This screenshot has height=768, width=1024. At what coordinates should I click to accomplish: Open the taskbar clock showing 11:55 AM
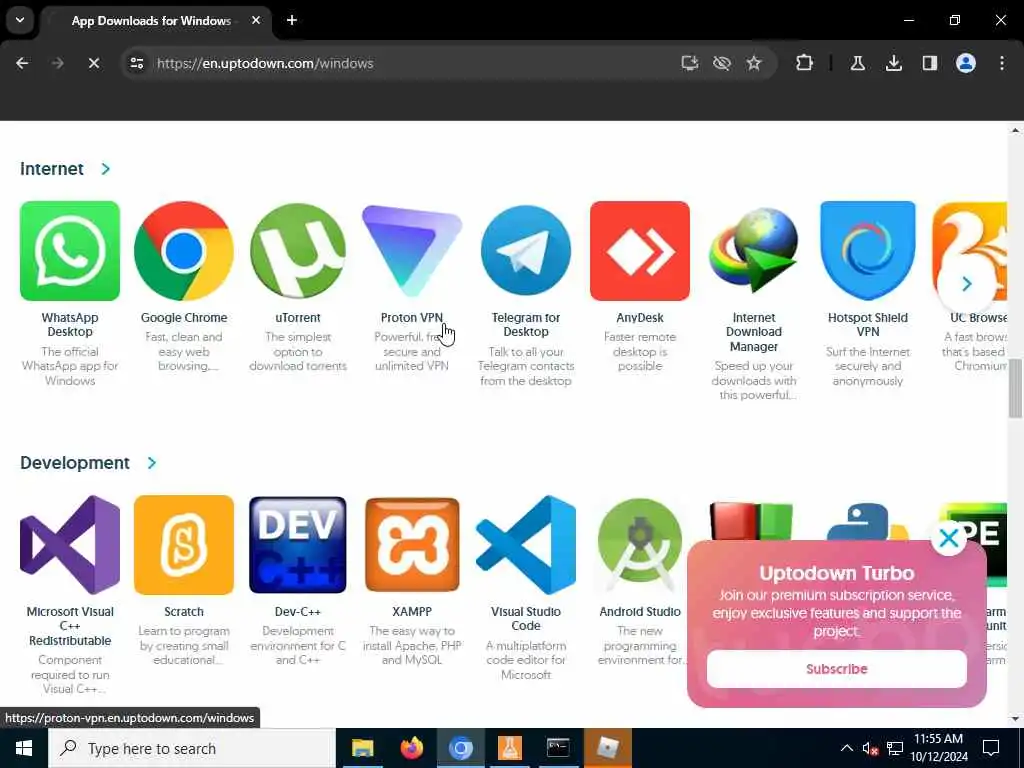point(938,748)
